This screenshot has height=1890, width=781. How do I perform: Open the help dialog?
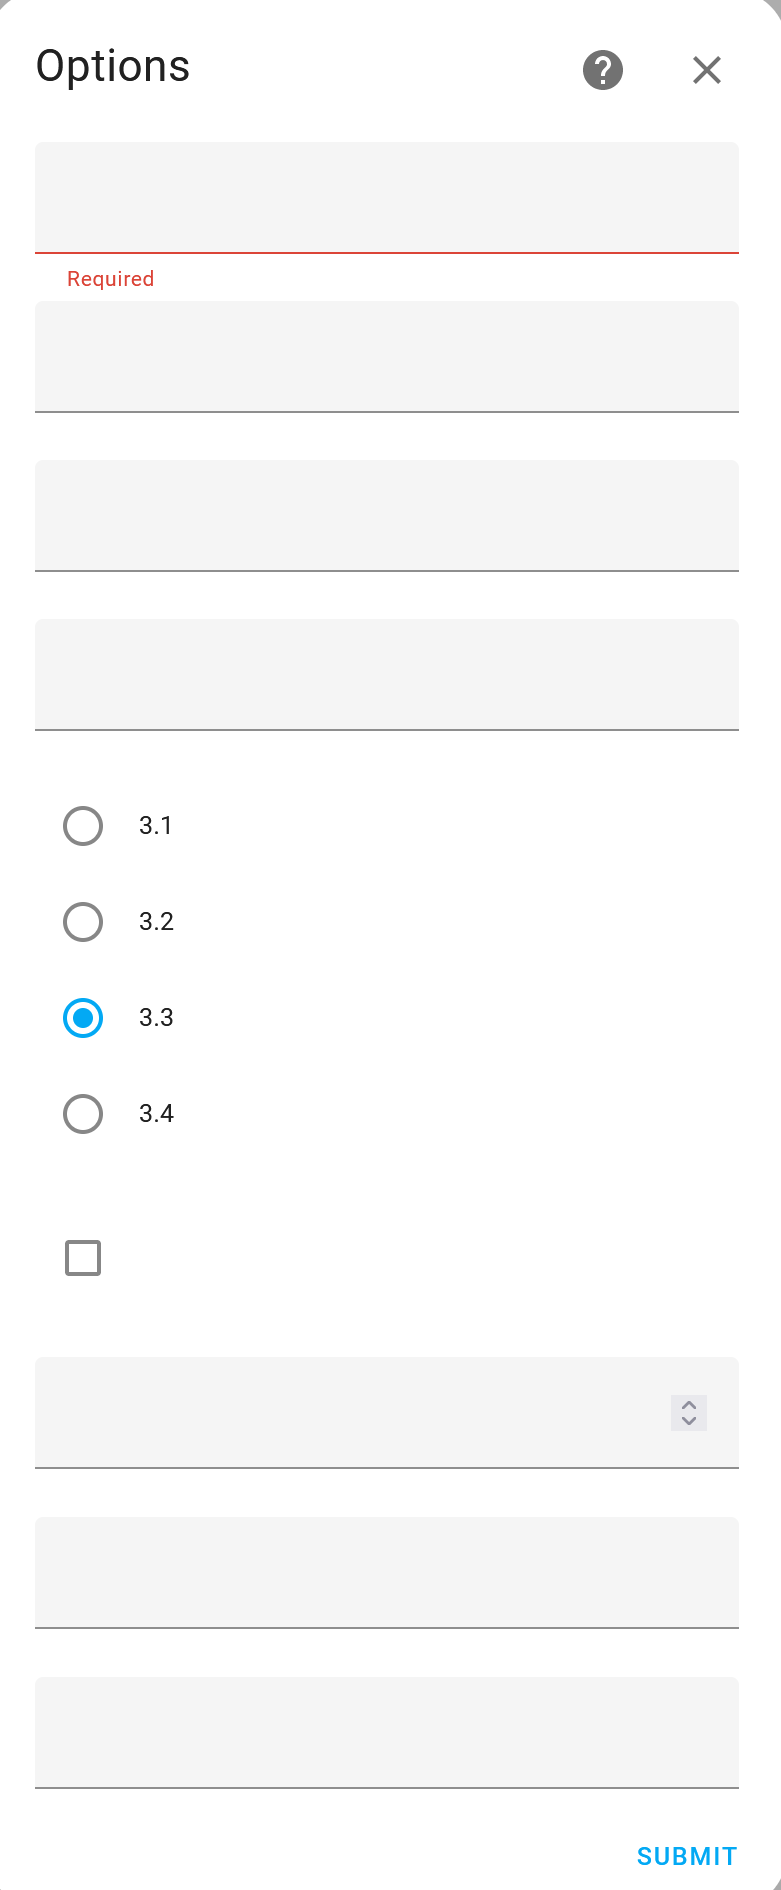tap(602, 70)
